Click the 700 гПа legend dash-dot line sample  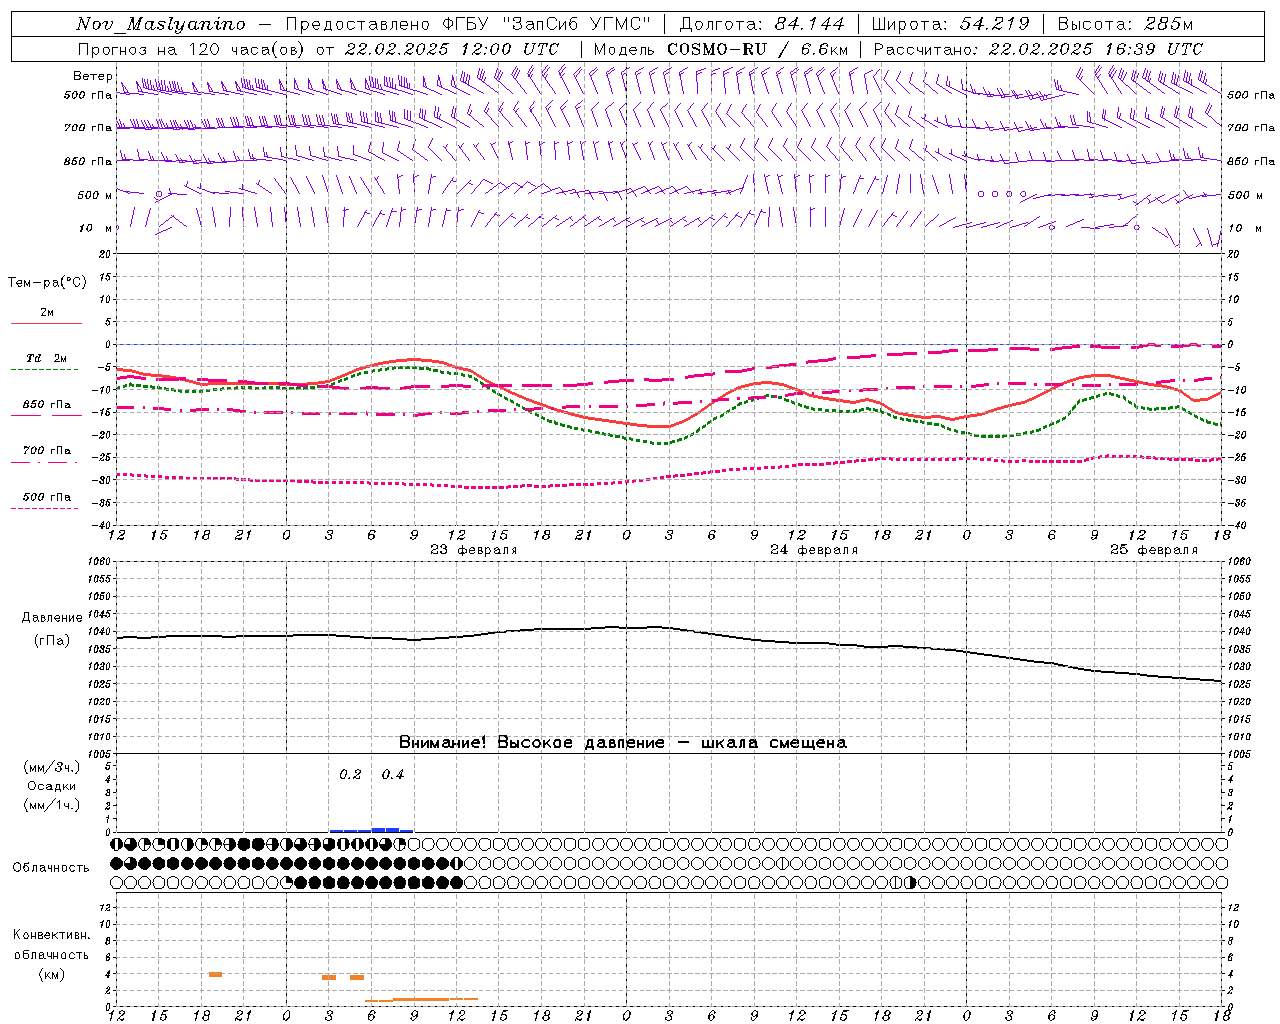[x=46, y=461]
